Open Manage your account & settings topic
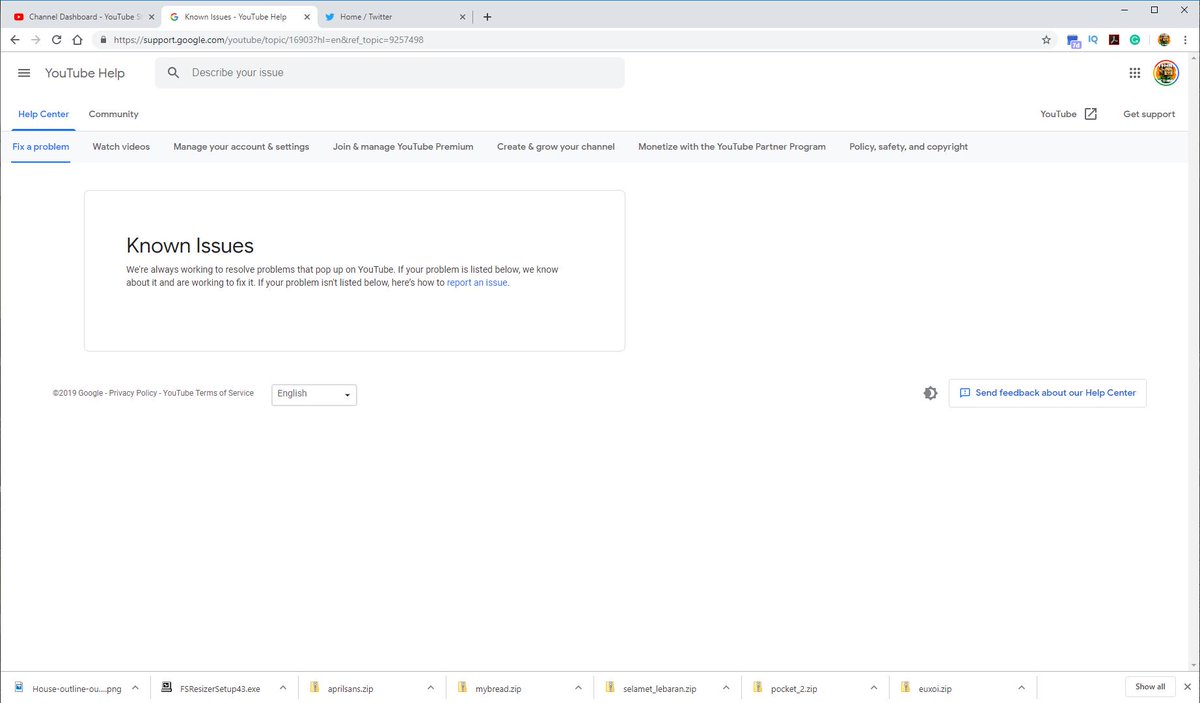The image size is (1200, 703). click(x=241, y=147)
